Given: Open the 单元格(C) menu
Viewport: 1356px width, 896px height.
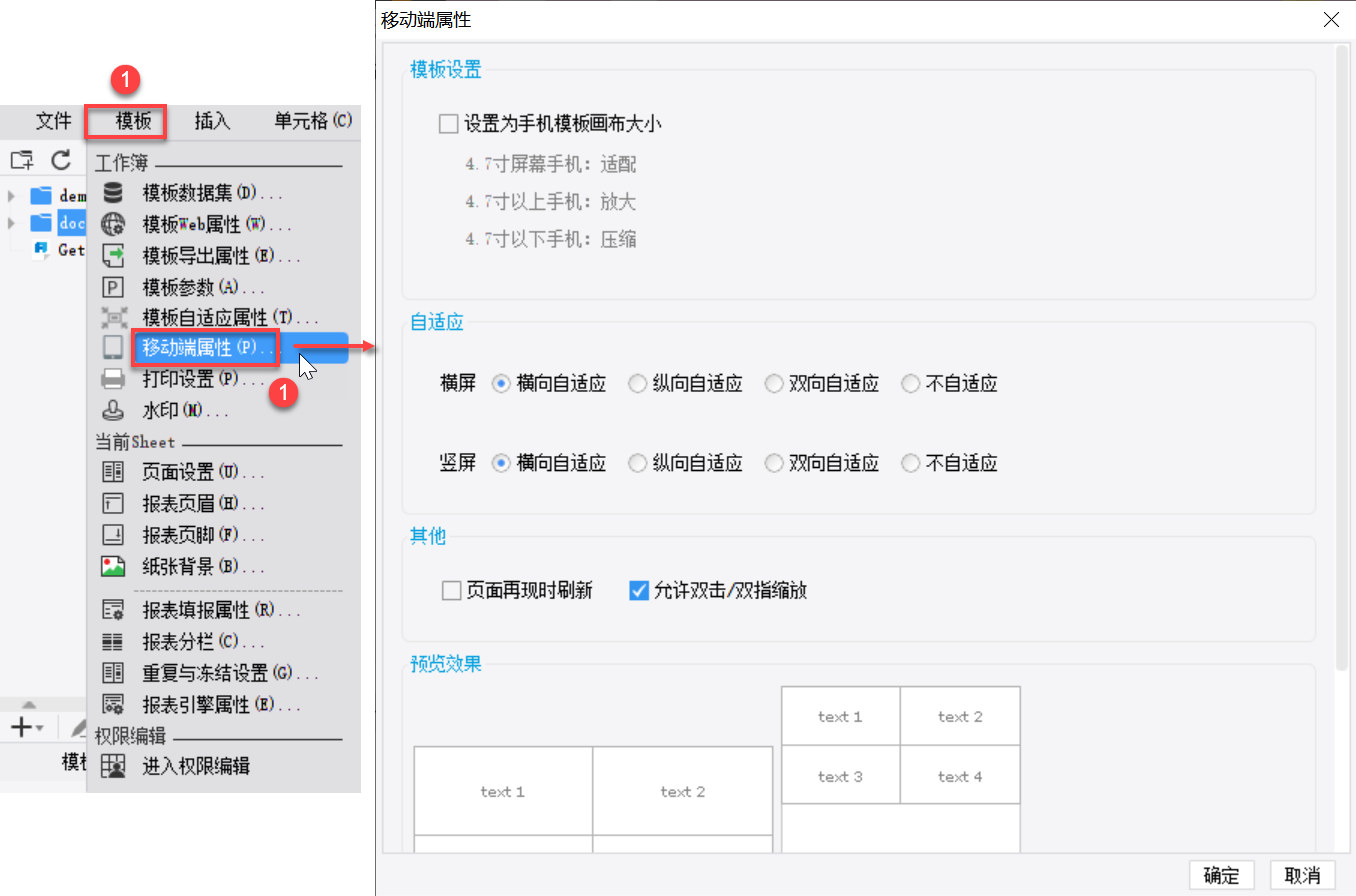Looking at the screenshot, I should click(313, 121).
